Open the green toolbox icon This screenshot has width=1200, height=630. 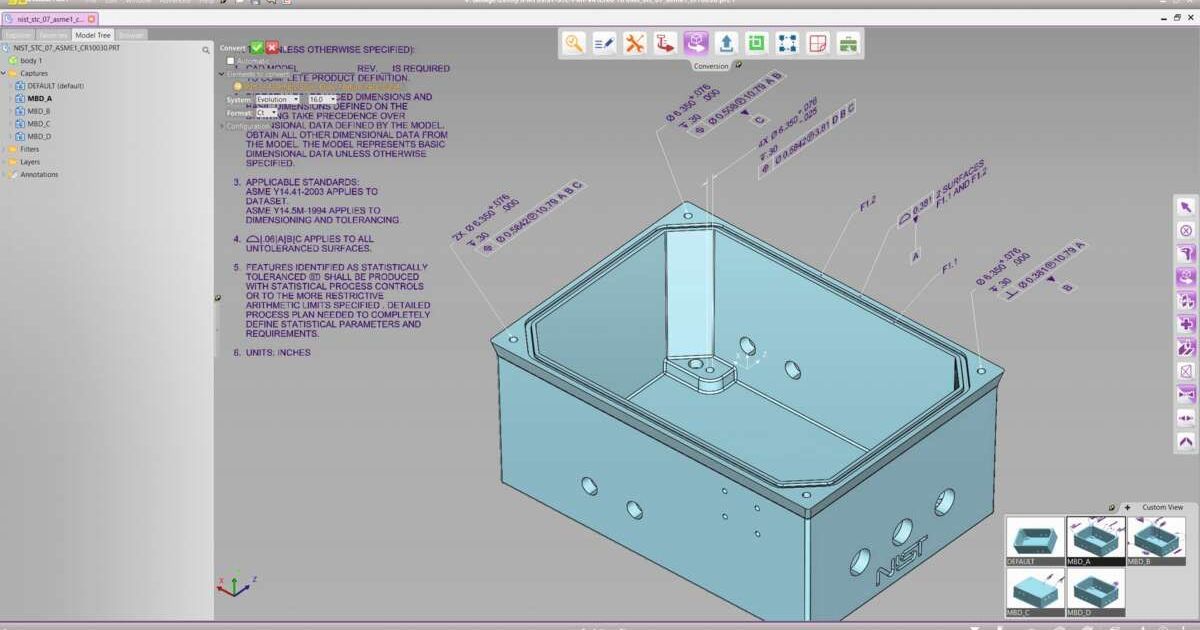(x=848, y=43)
